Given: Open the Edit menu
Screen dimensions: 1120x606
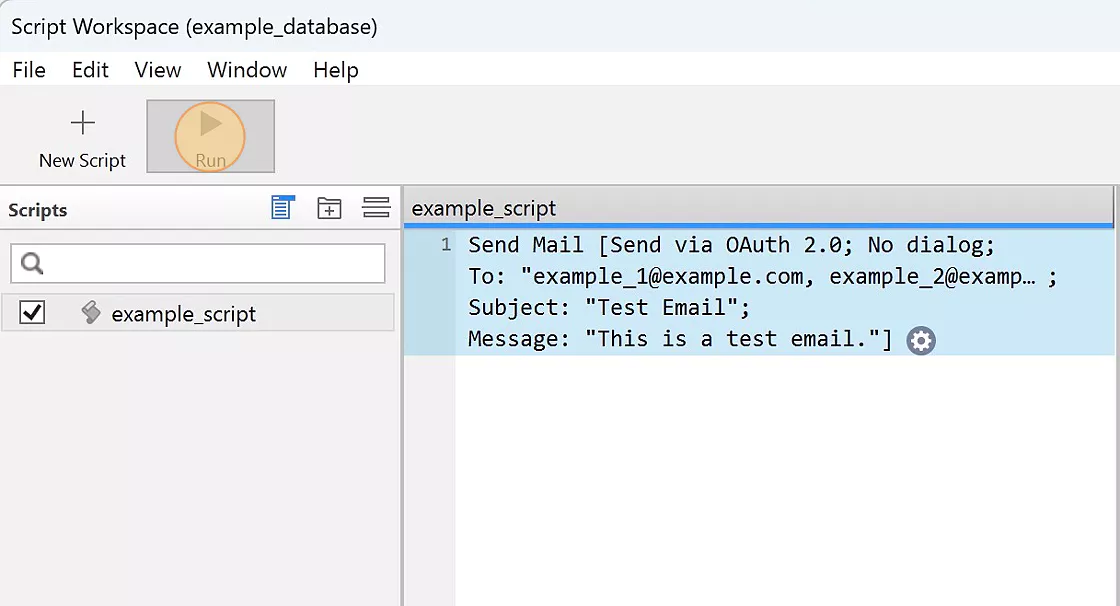Looking at the screenshot, I should tap(90, 70).
